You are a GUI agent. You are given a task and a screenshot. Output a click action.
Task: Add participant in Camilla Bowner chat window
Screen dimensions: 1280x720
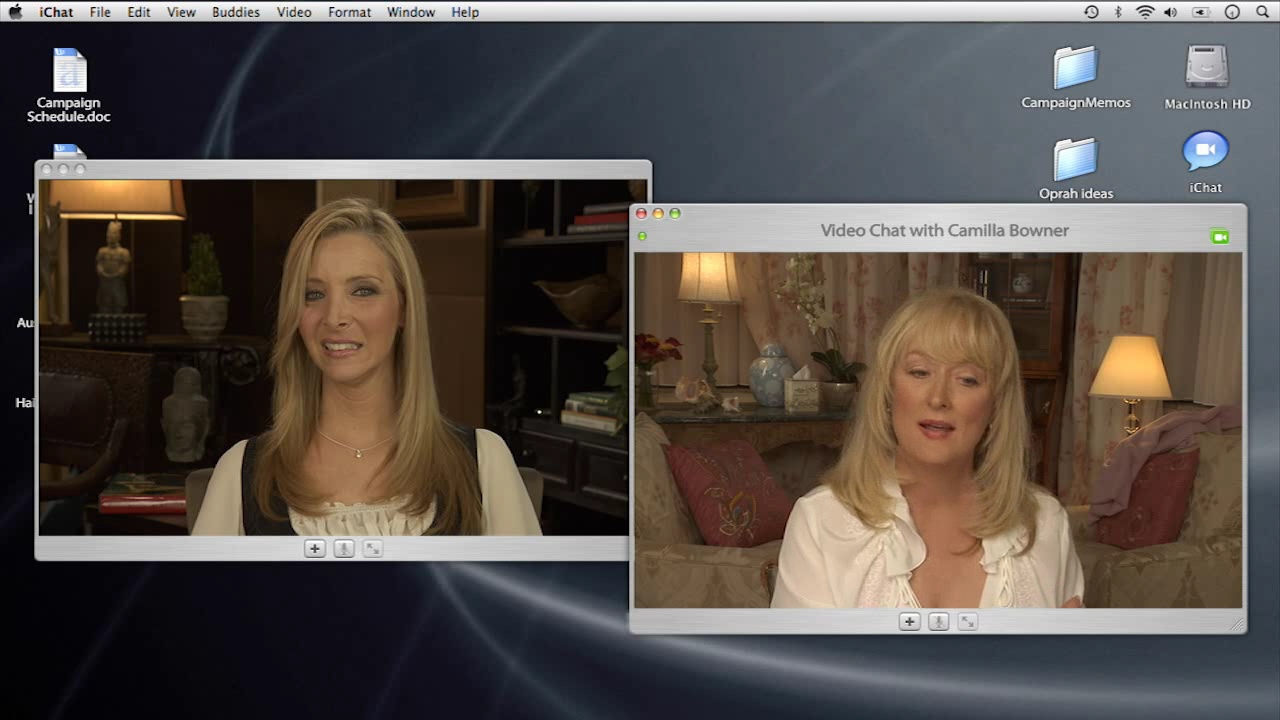[x=909, y=621]
